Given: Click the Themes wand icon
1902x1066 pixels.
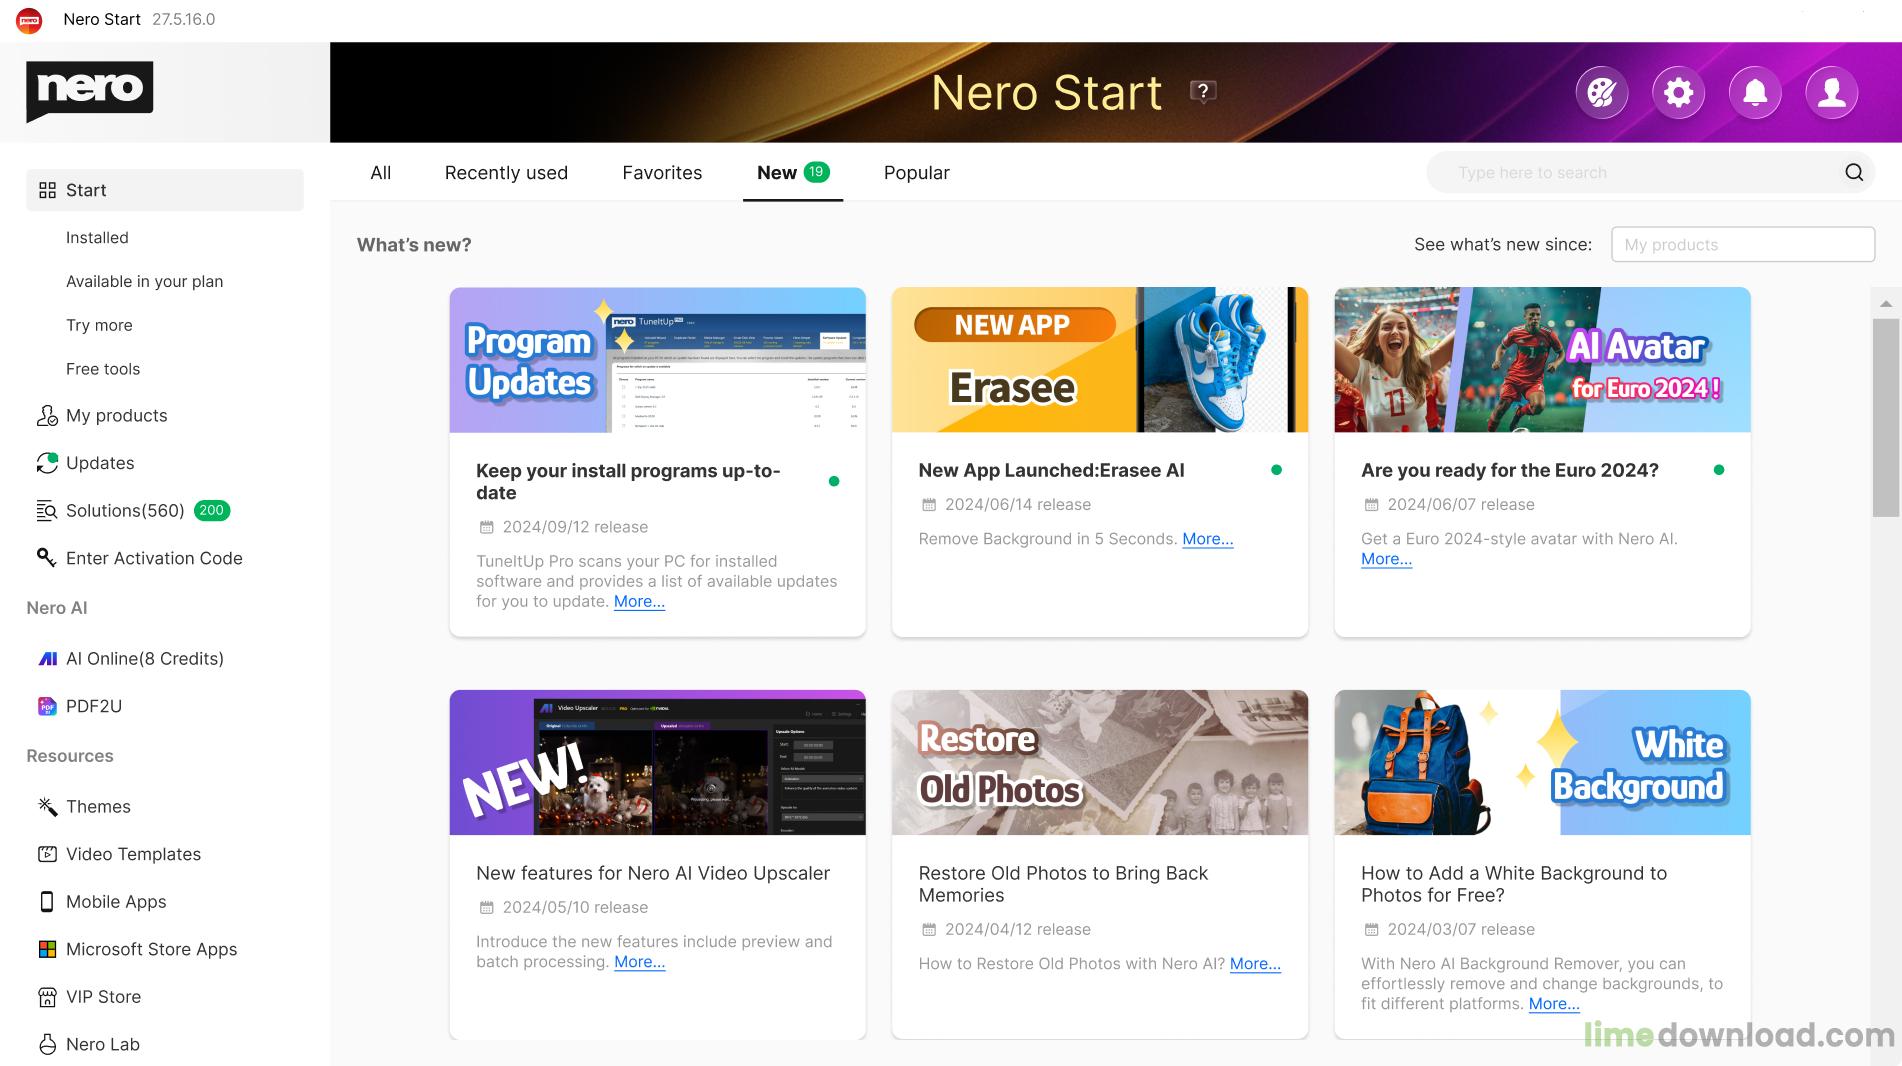Looking at the screenshot, I should [47, 807].
